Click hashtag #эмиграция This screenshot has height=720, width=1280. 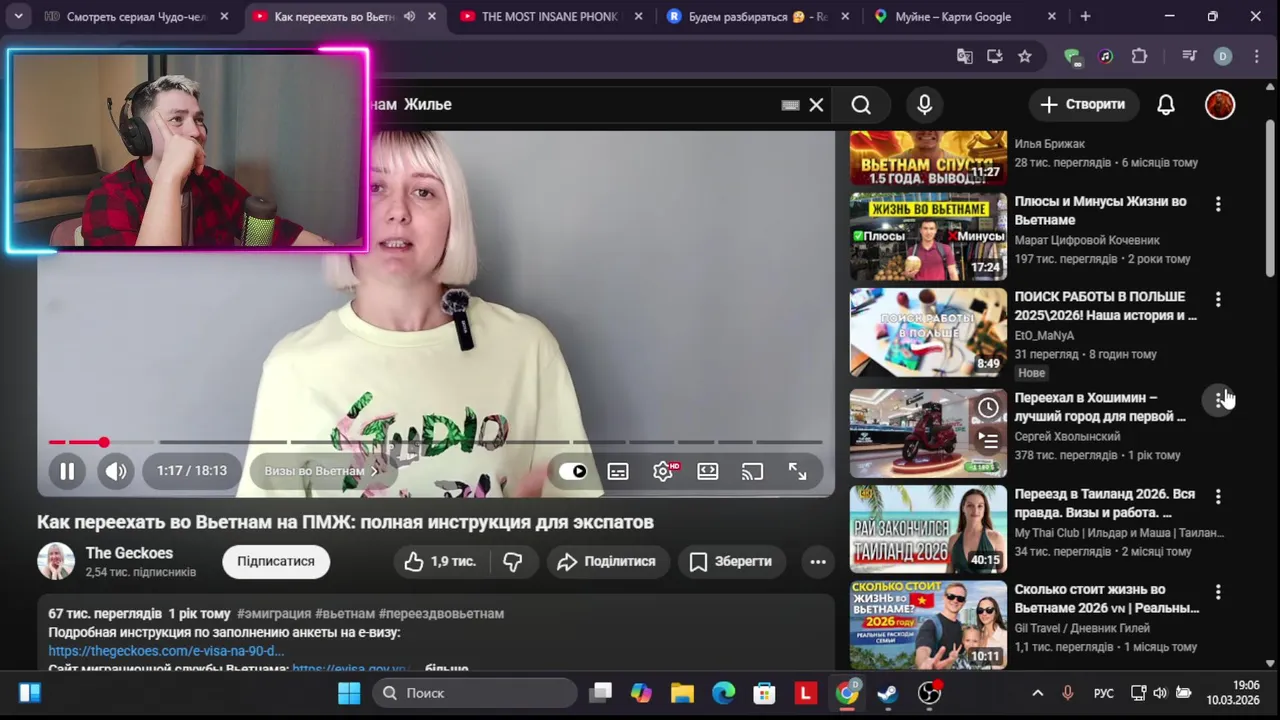pyautogui.click(x=274, y=613)
